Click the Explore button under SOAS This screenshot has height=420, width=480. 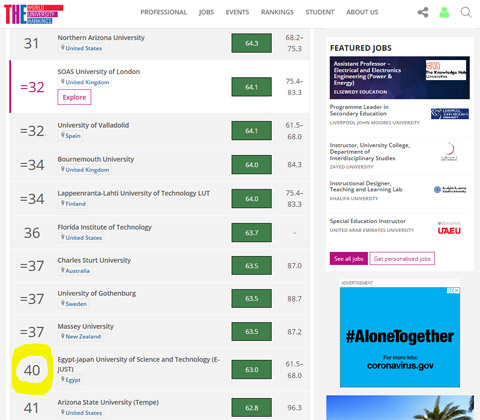point(74,97)
